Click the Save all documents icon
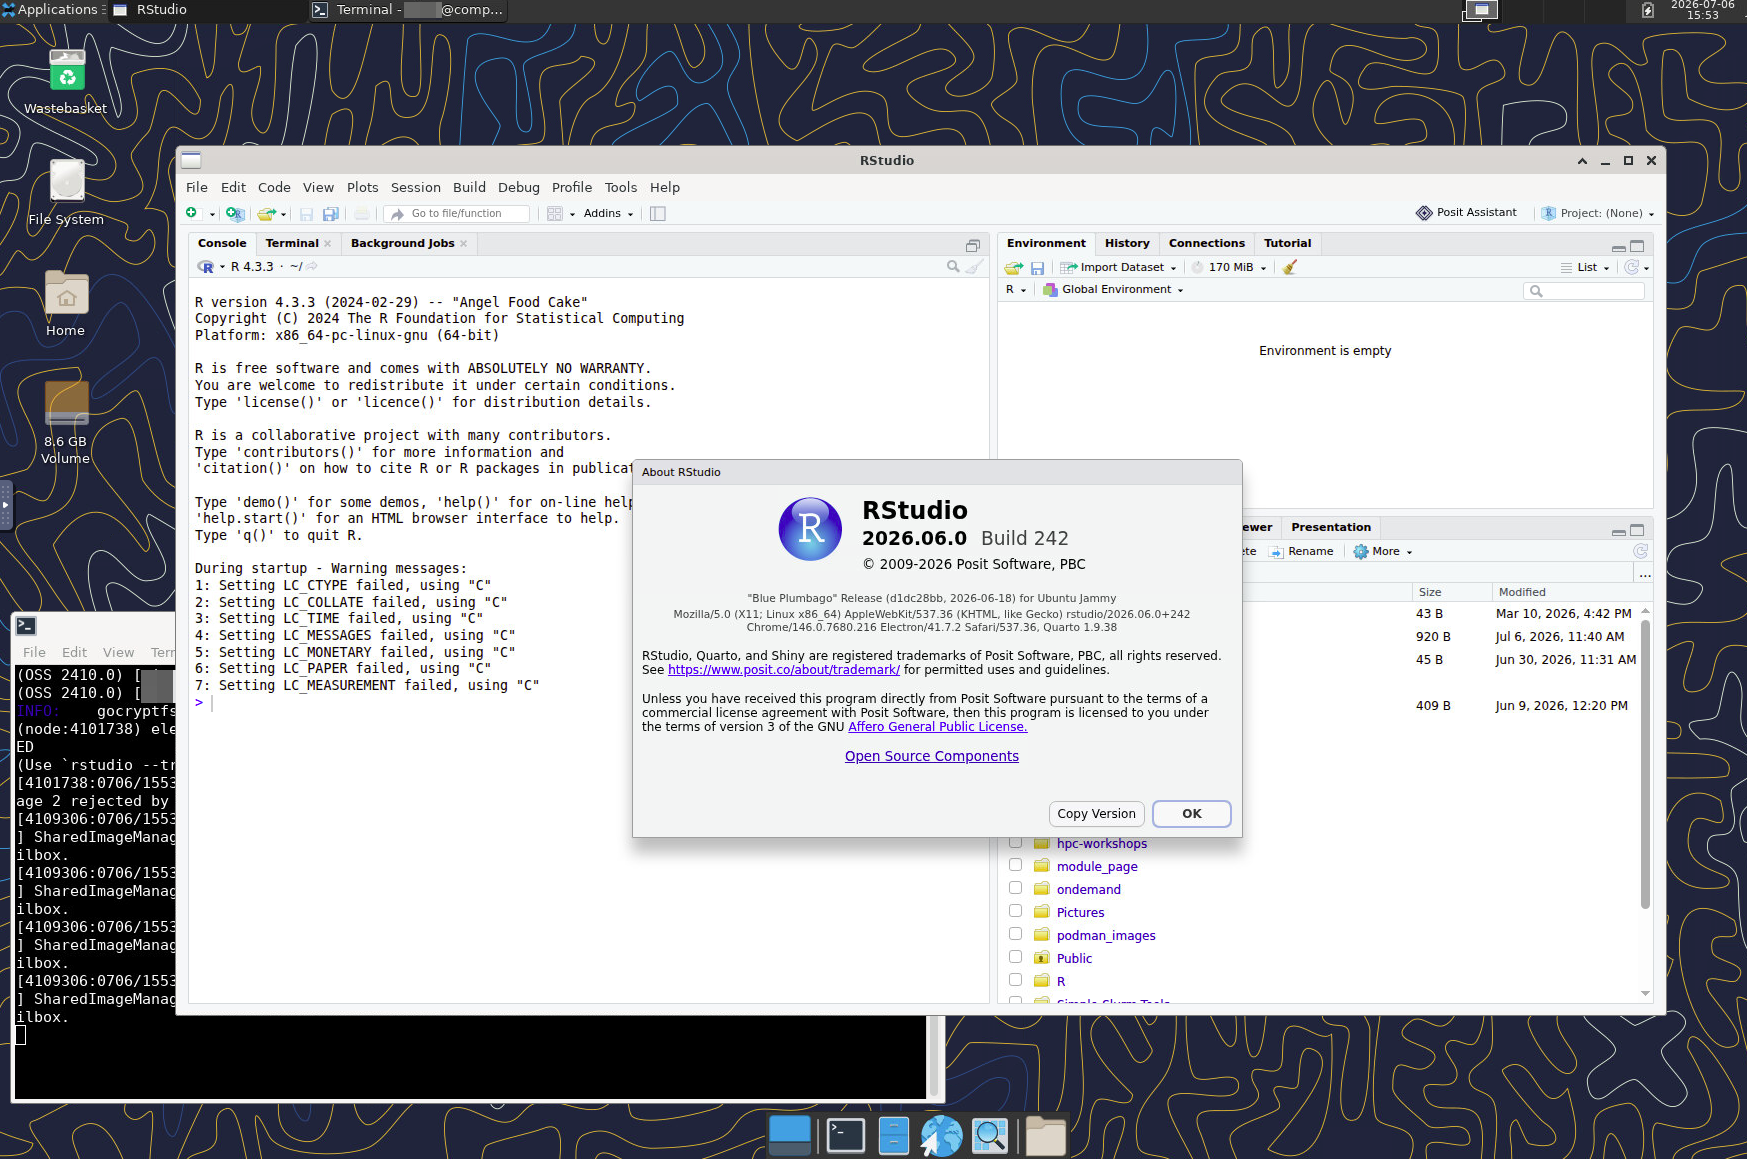 click(330, 213)
